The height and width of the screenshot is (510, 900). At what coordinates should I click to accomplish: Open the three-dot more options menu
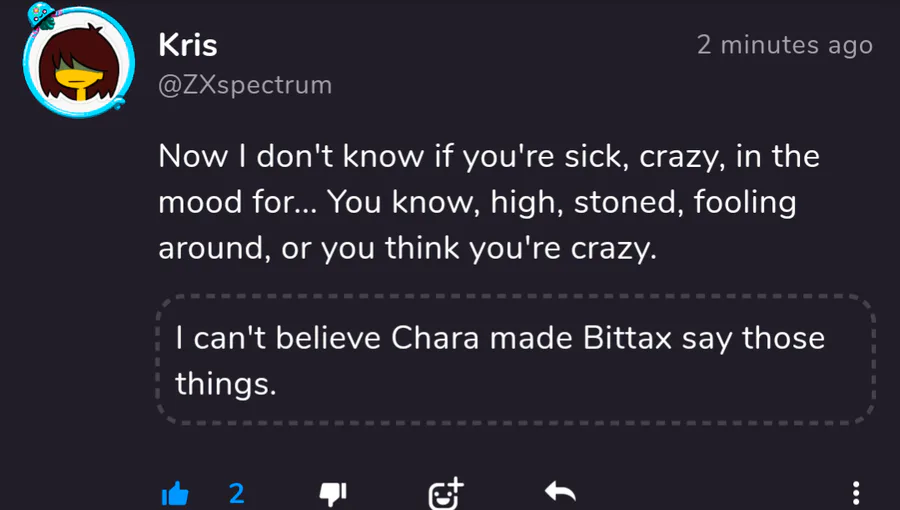tap(855, 493)
